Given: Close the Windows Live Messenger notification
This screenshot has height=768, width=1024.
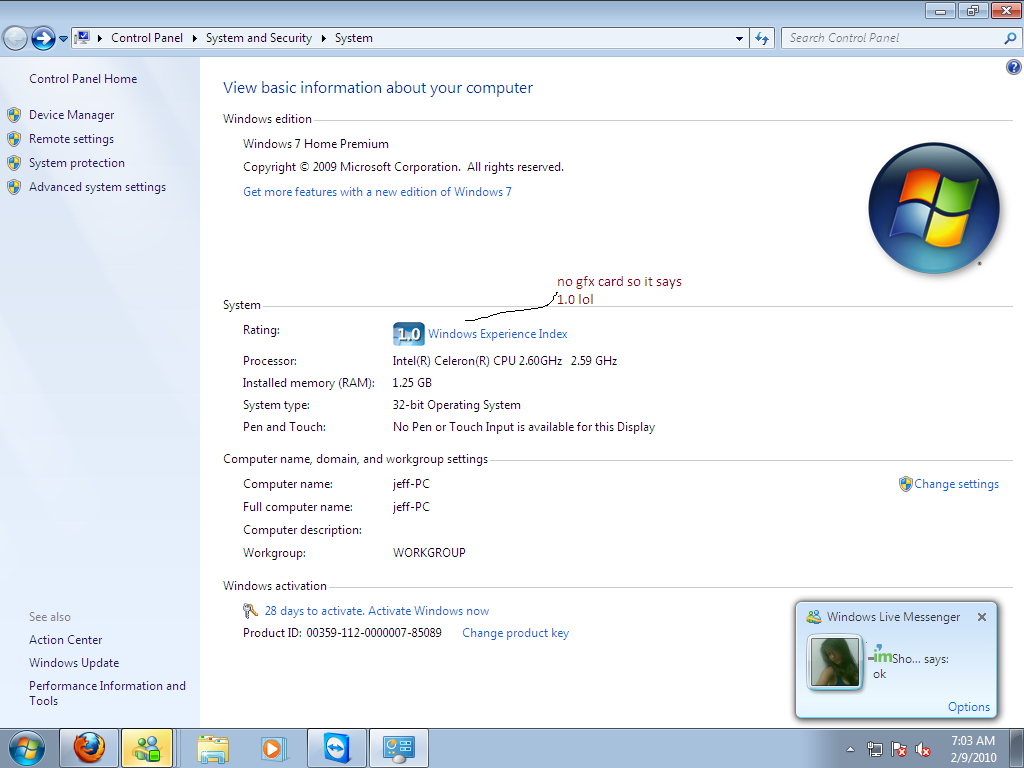Looking at the screenshot, I should [982, 617].
